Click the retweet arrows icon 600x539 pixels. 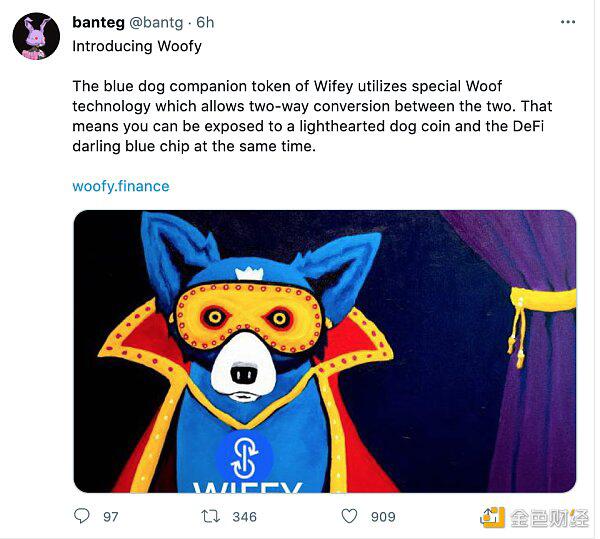(x=211, y=516)
